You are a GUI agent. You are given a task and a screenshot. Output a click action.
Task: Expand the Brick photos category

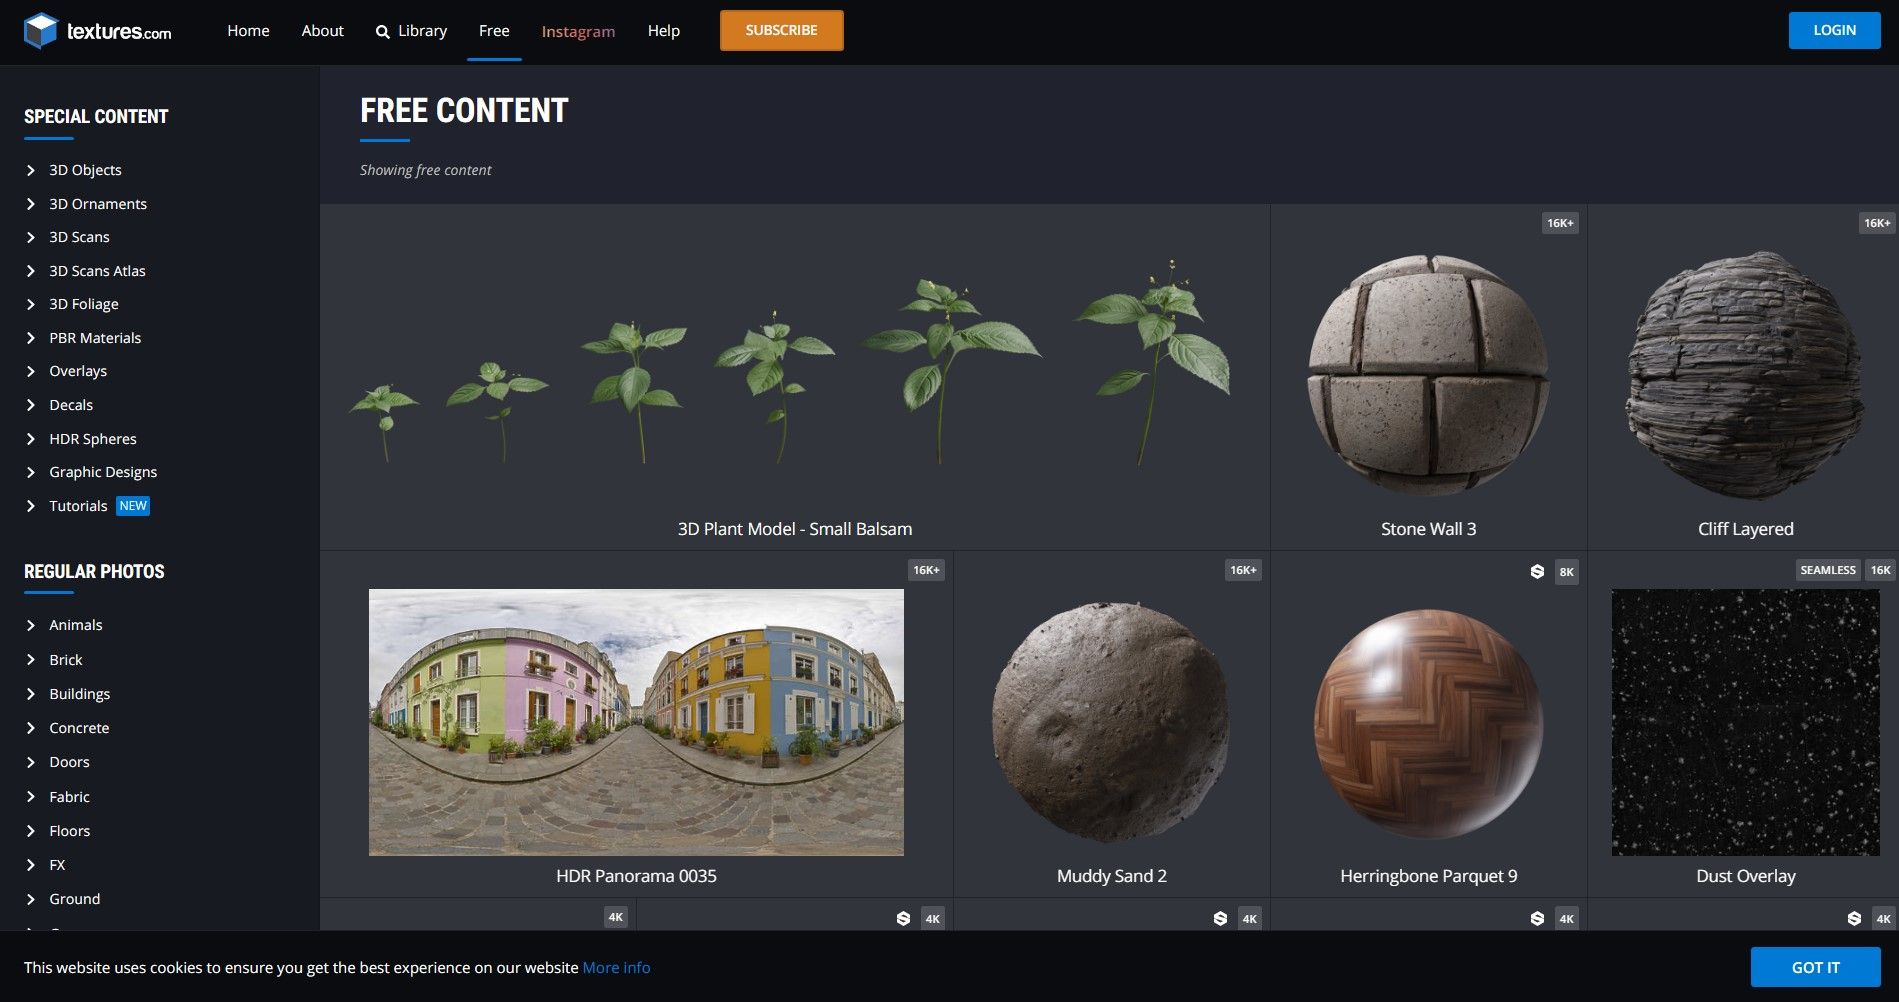click(66, 659)
